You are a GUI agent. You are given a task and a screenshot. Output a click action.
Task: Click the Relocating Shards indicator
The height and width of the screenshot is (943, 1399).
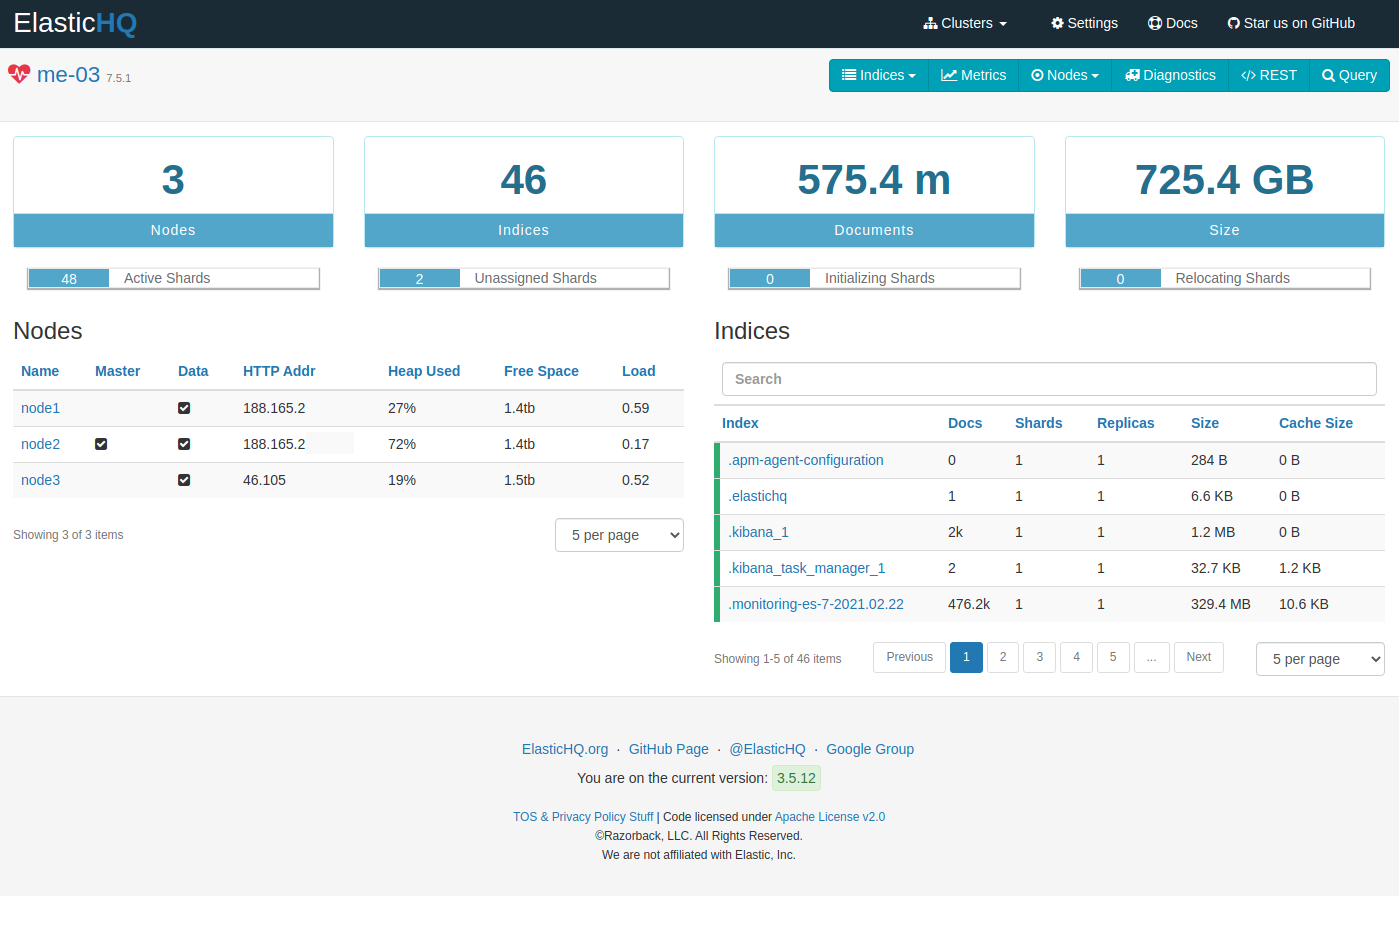pyautogui.click(x=1225, y=278)
